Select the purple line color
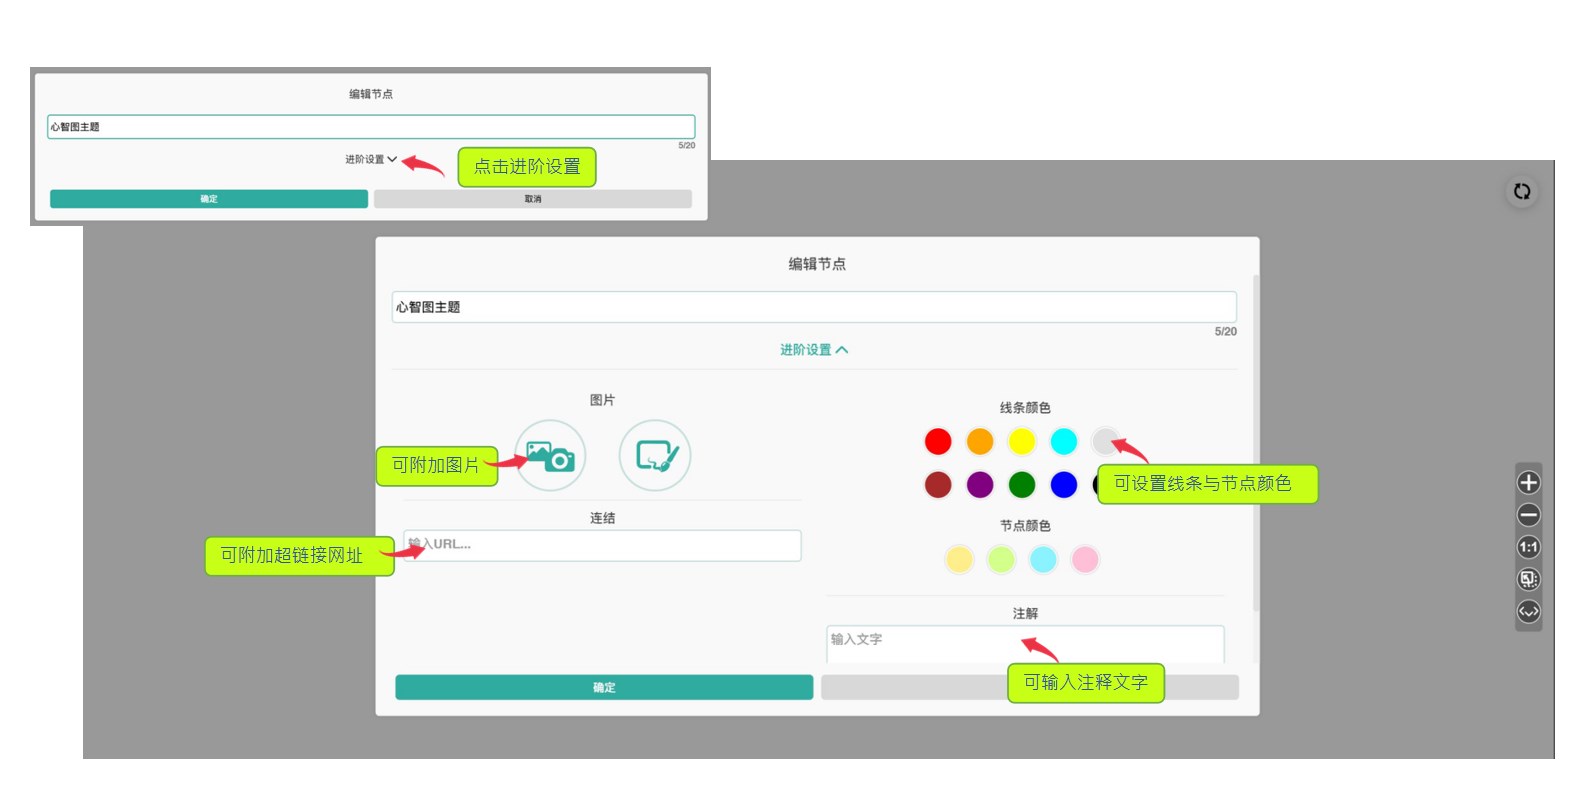Image resolution: width=1595 pixels, height=812 pixels. (x=980, y=485)
